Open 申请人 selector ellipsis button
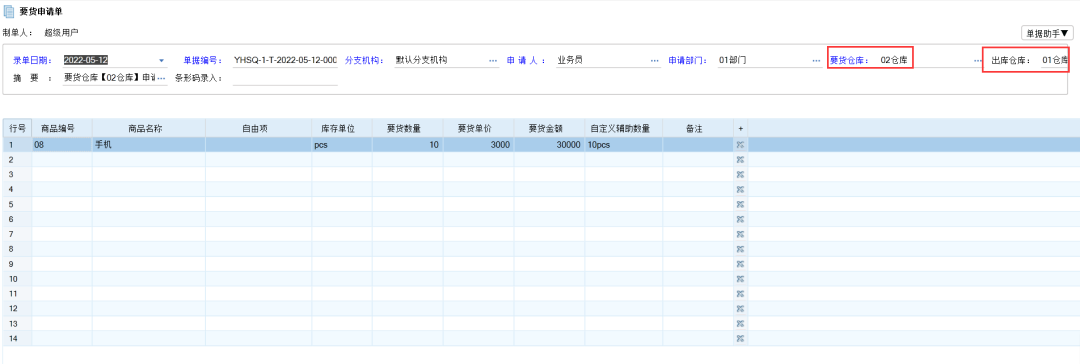This screenshot has width=1080, height=364. tap(654, 61)
